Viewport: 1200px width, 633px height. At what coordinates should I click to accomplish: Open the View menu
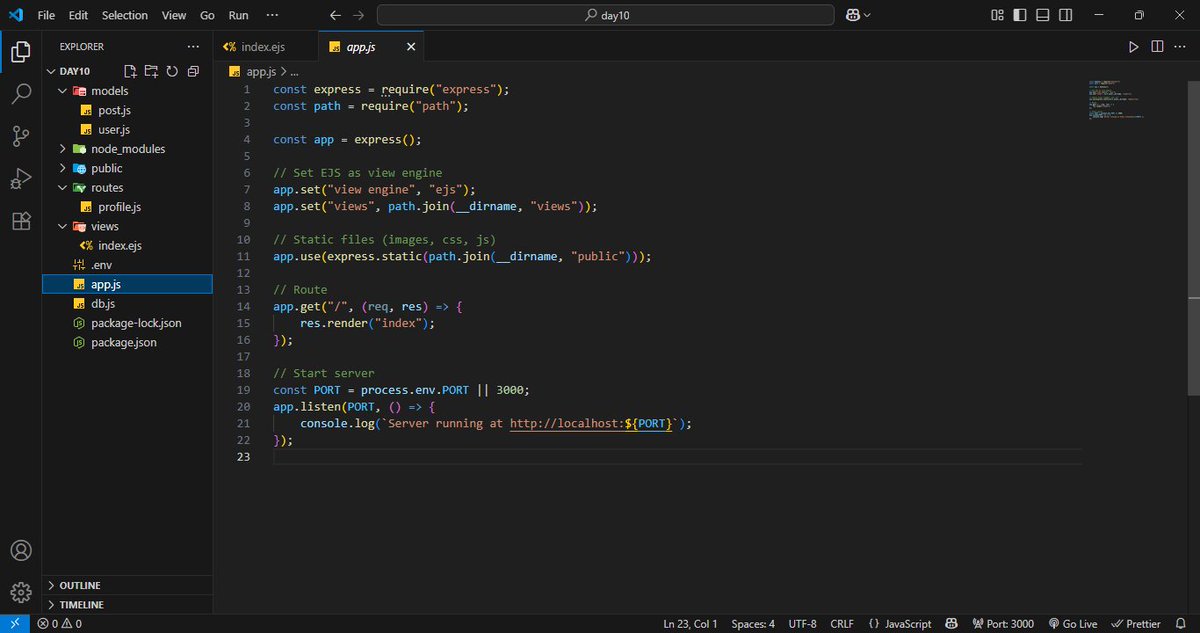click(174, 15)
